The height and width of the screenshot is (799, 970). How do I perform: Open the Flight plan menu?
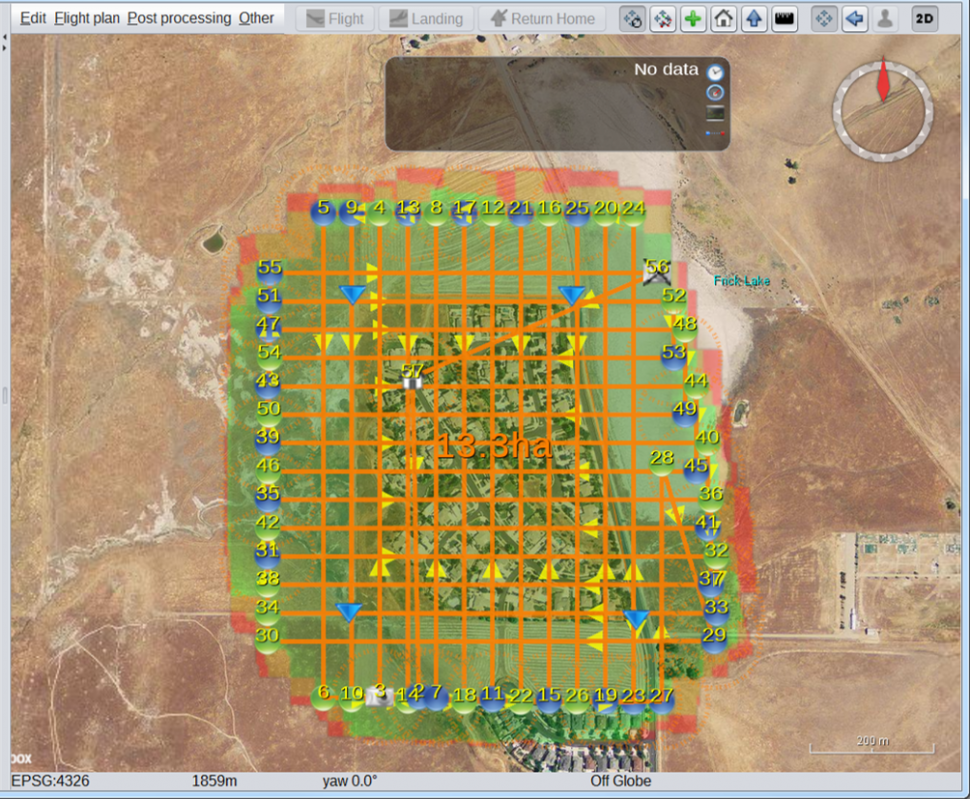pyautogui.click(x=87, y=18)
